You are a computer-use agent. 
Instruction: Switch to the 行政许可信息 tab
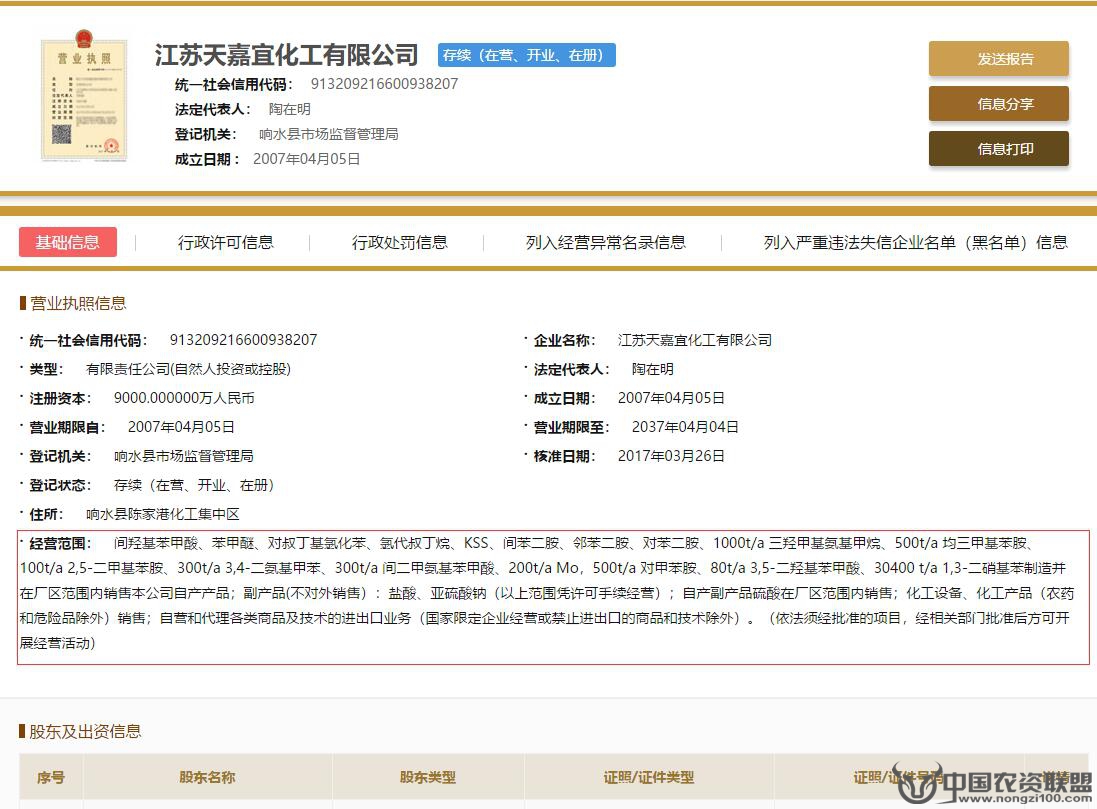point(225,242)
